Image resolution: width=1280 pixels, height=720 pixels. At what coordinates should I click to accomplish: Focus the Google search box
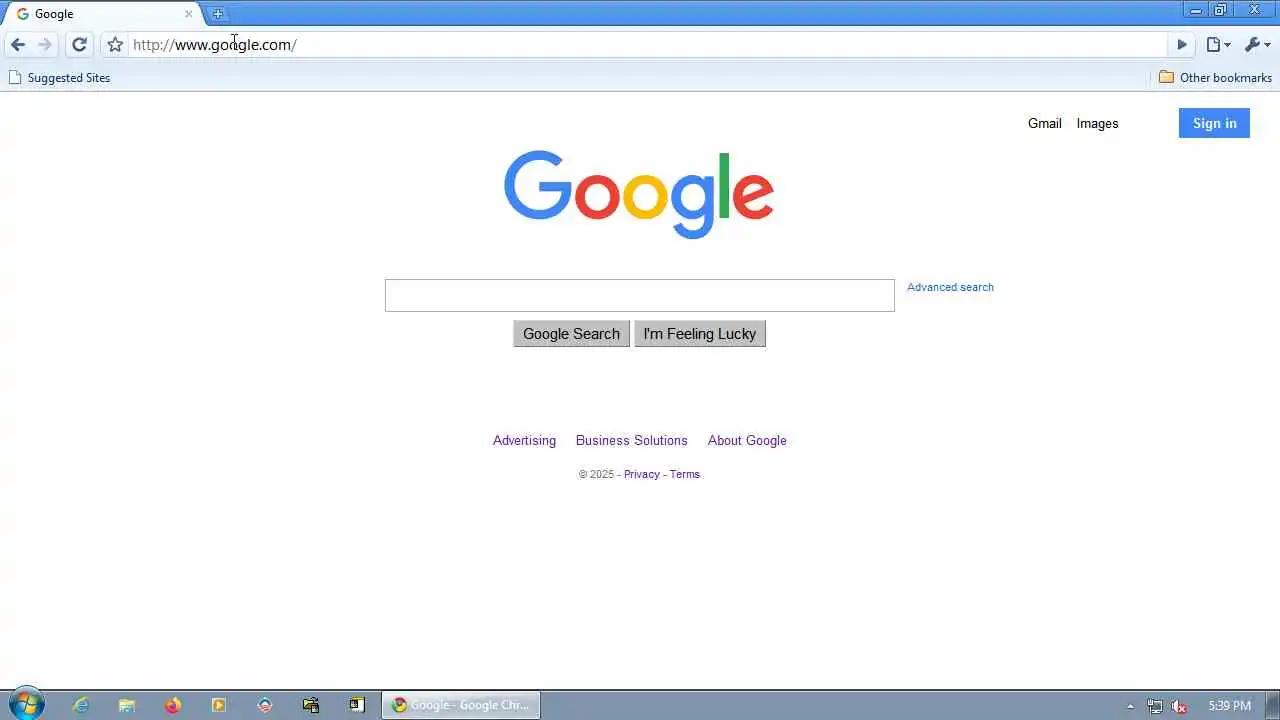(x=640, y=295)
